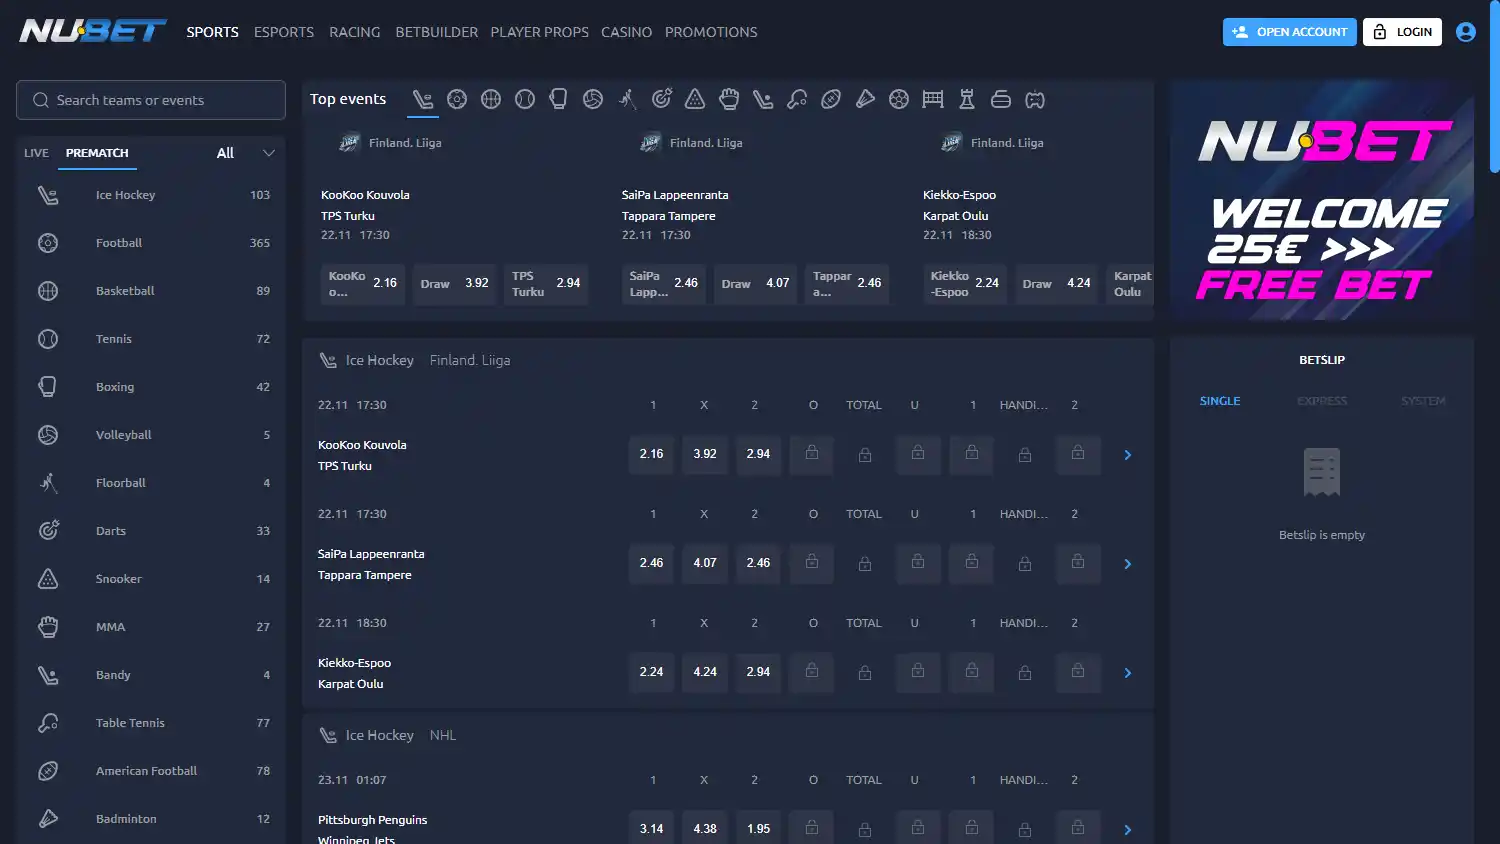Select Kiekko-Espoo 2.24 in top event card
Image resolution: width=1500 pixels, height=844 pixels.
coord(965,284)
